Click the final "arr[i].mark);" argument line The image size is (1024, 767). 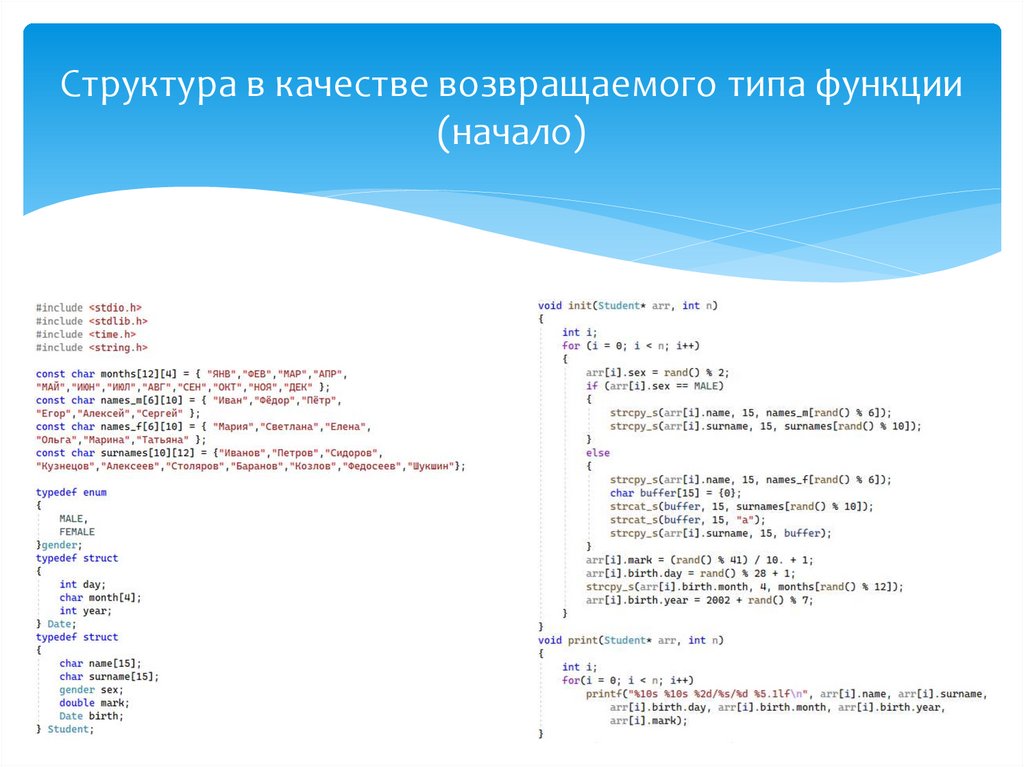(x=648, y=721)
